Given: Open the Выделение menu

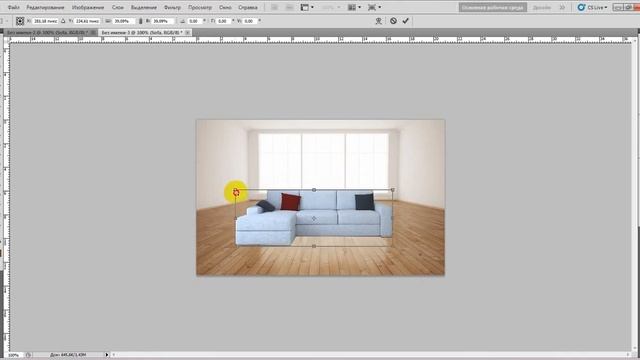Looking at the screenshot, I should pyautogui.click(x=144, y=7).
